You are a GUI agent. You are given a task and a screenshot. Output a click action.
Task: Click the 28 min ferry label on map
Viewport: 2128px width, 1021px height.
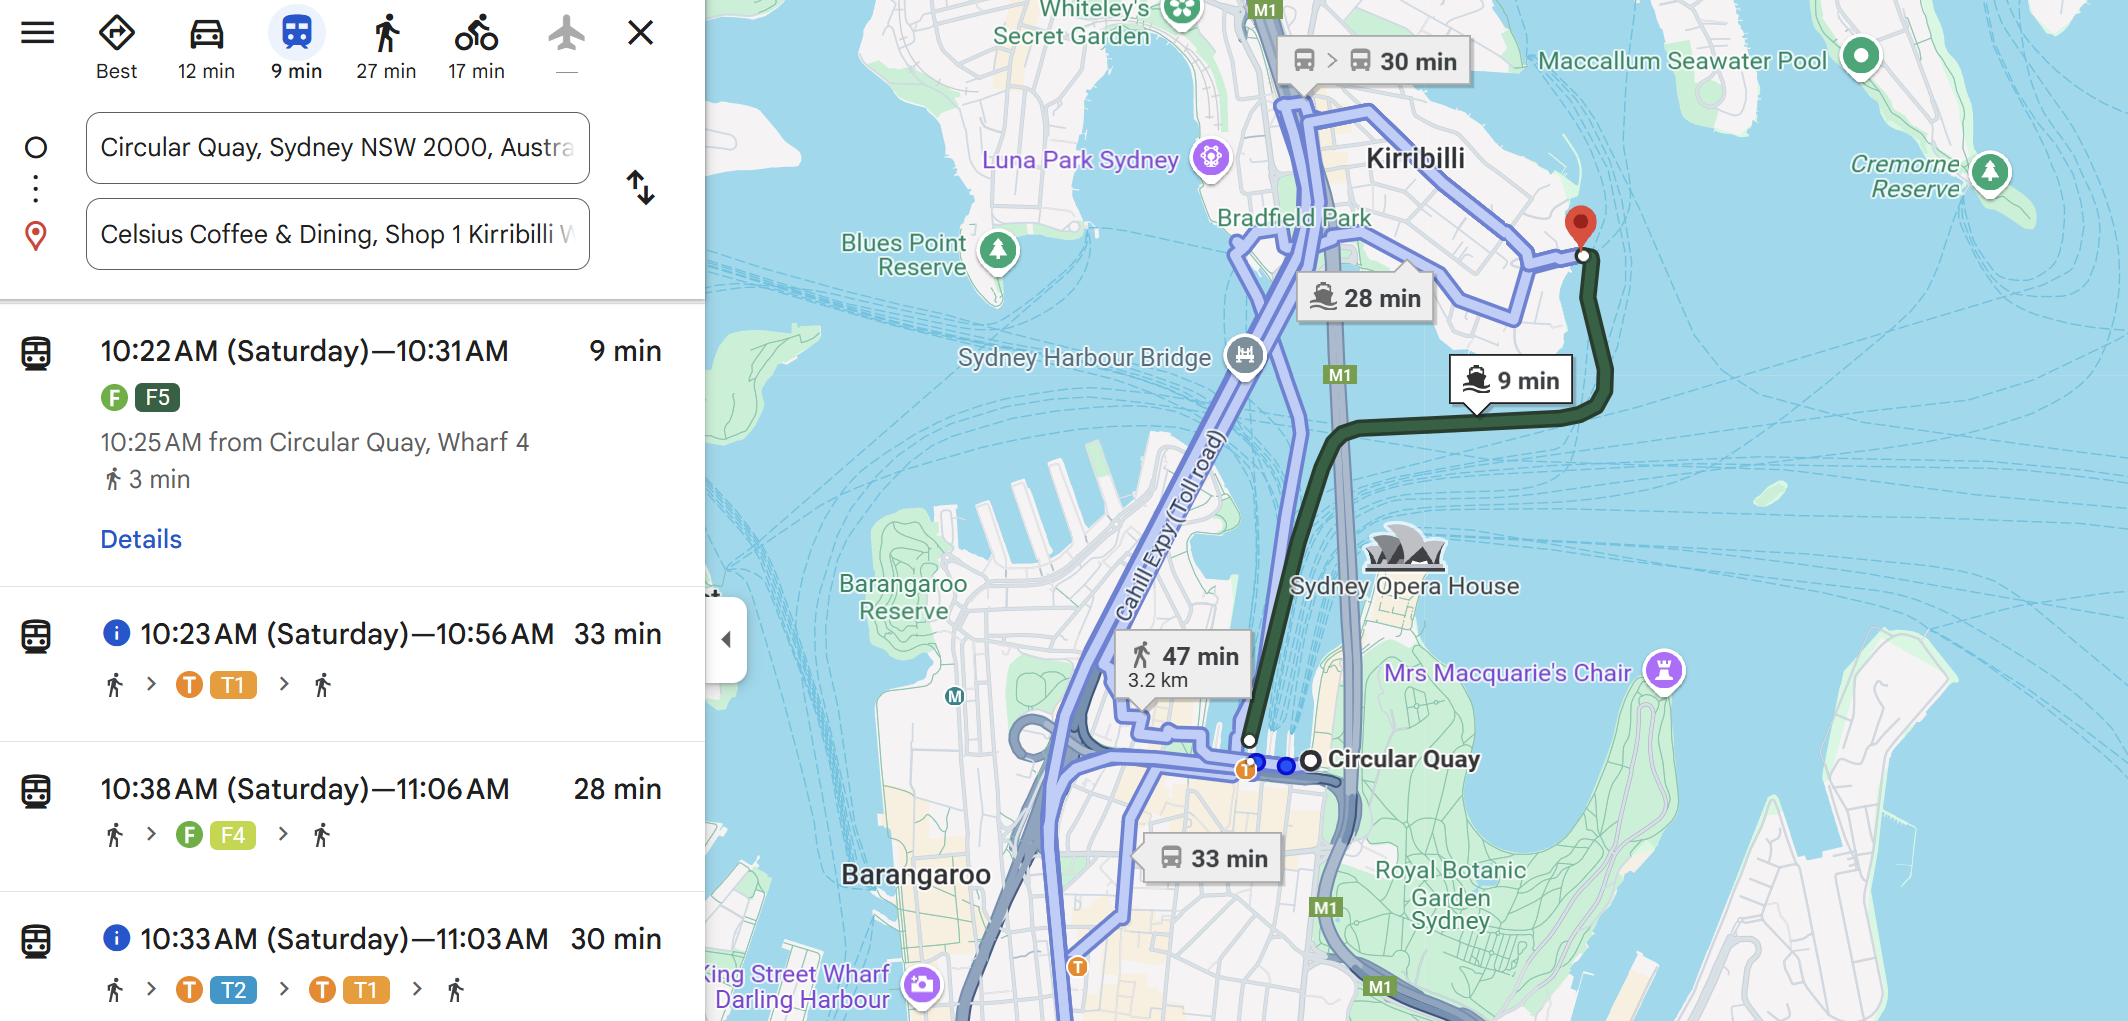pos(1366,298)
